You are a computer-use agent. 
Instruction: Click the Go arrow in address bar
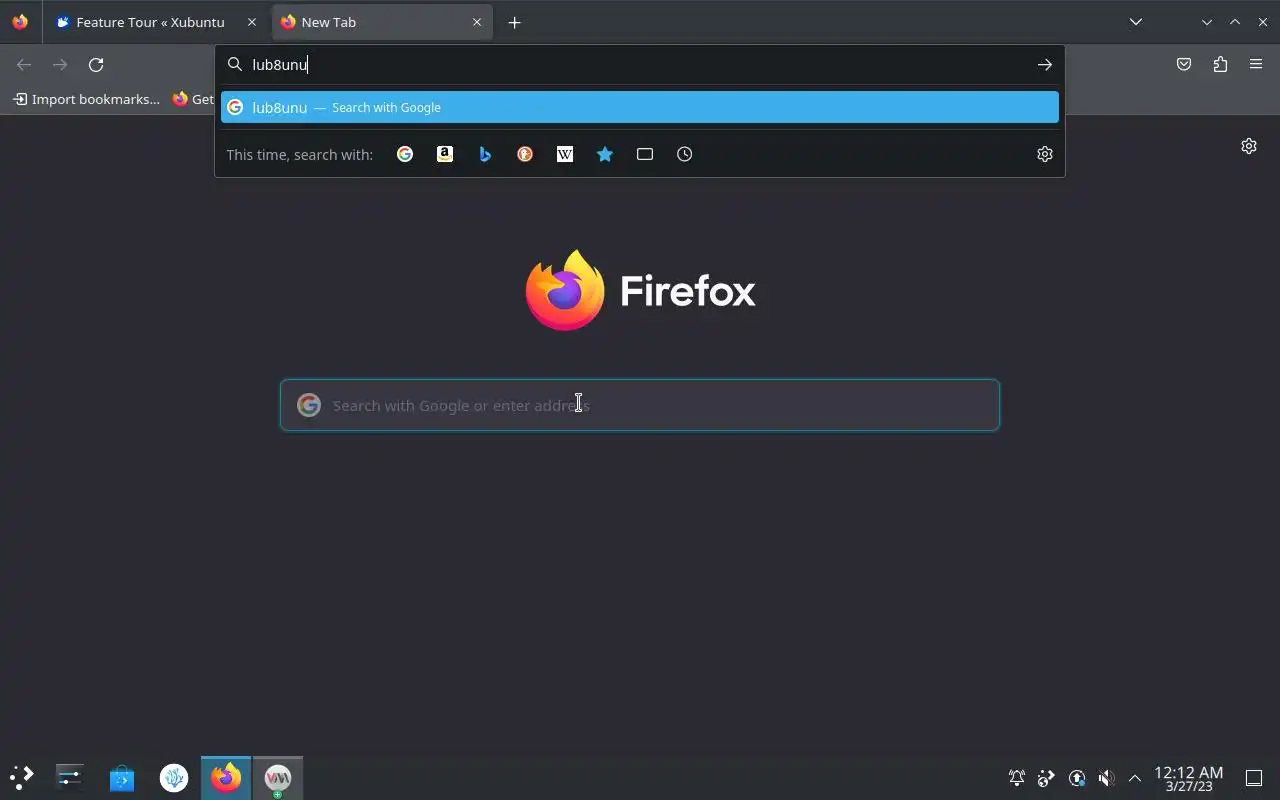(1045, 65)
